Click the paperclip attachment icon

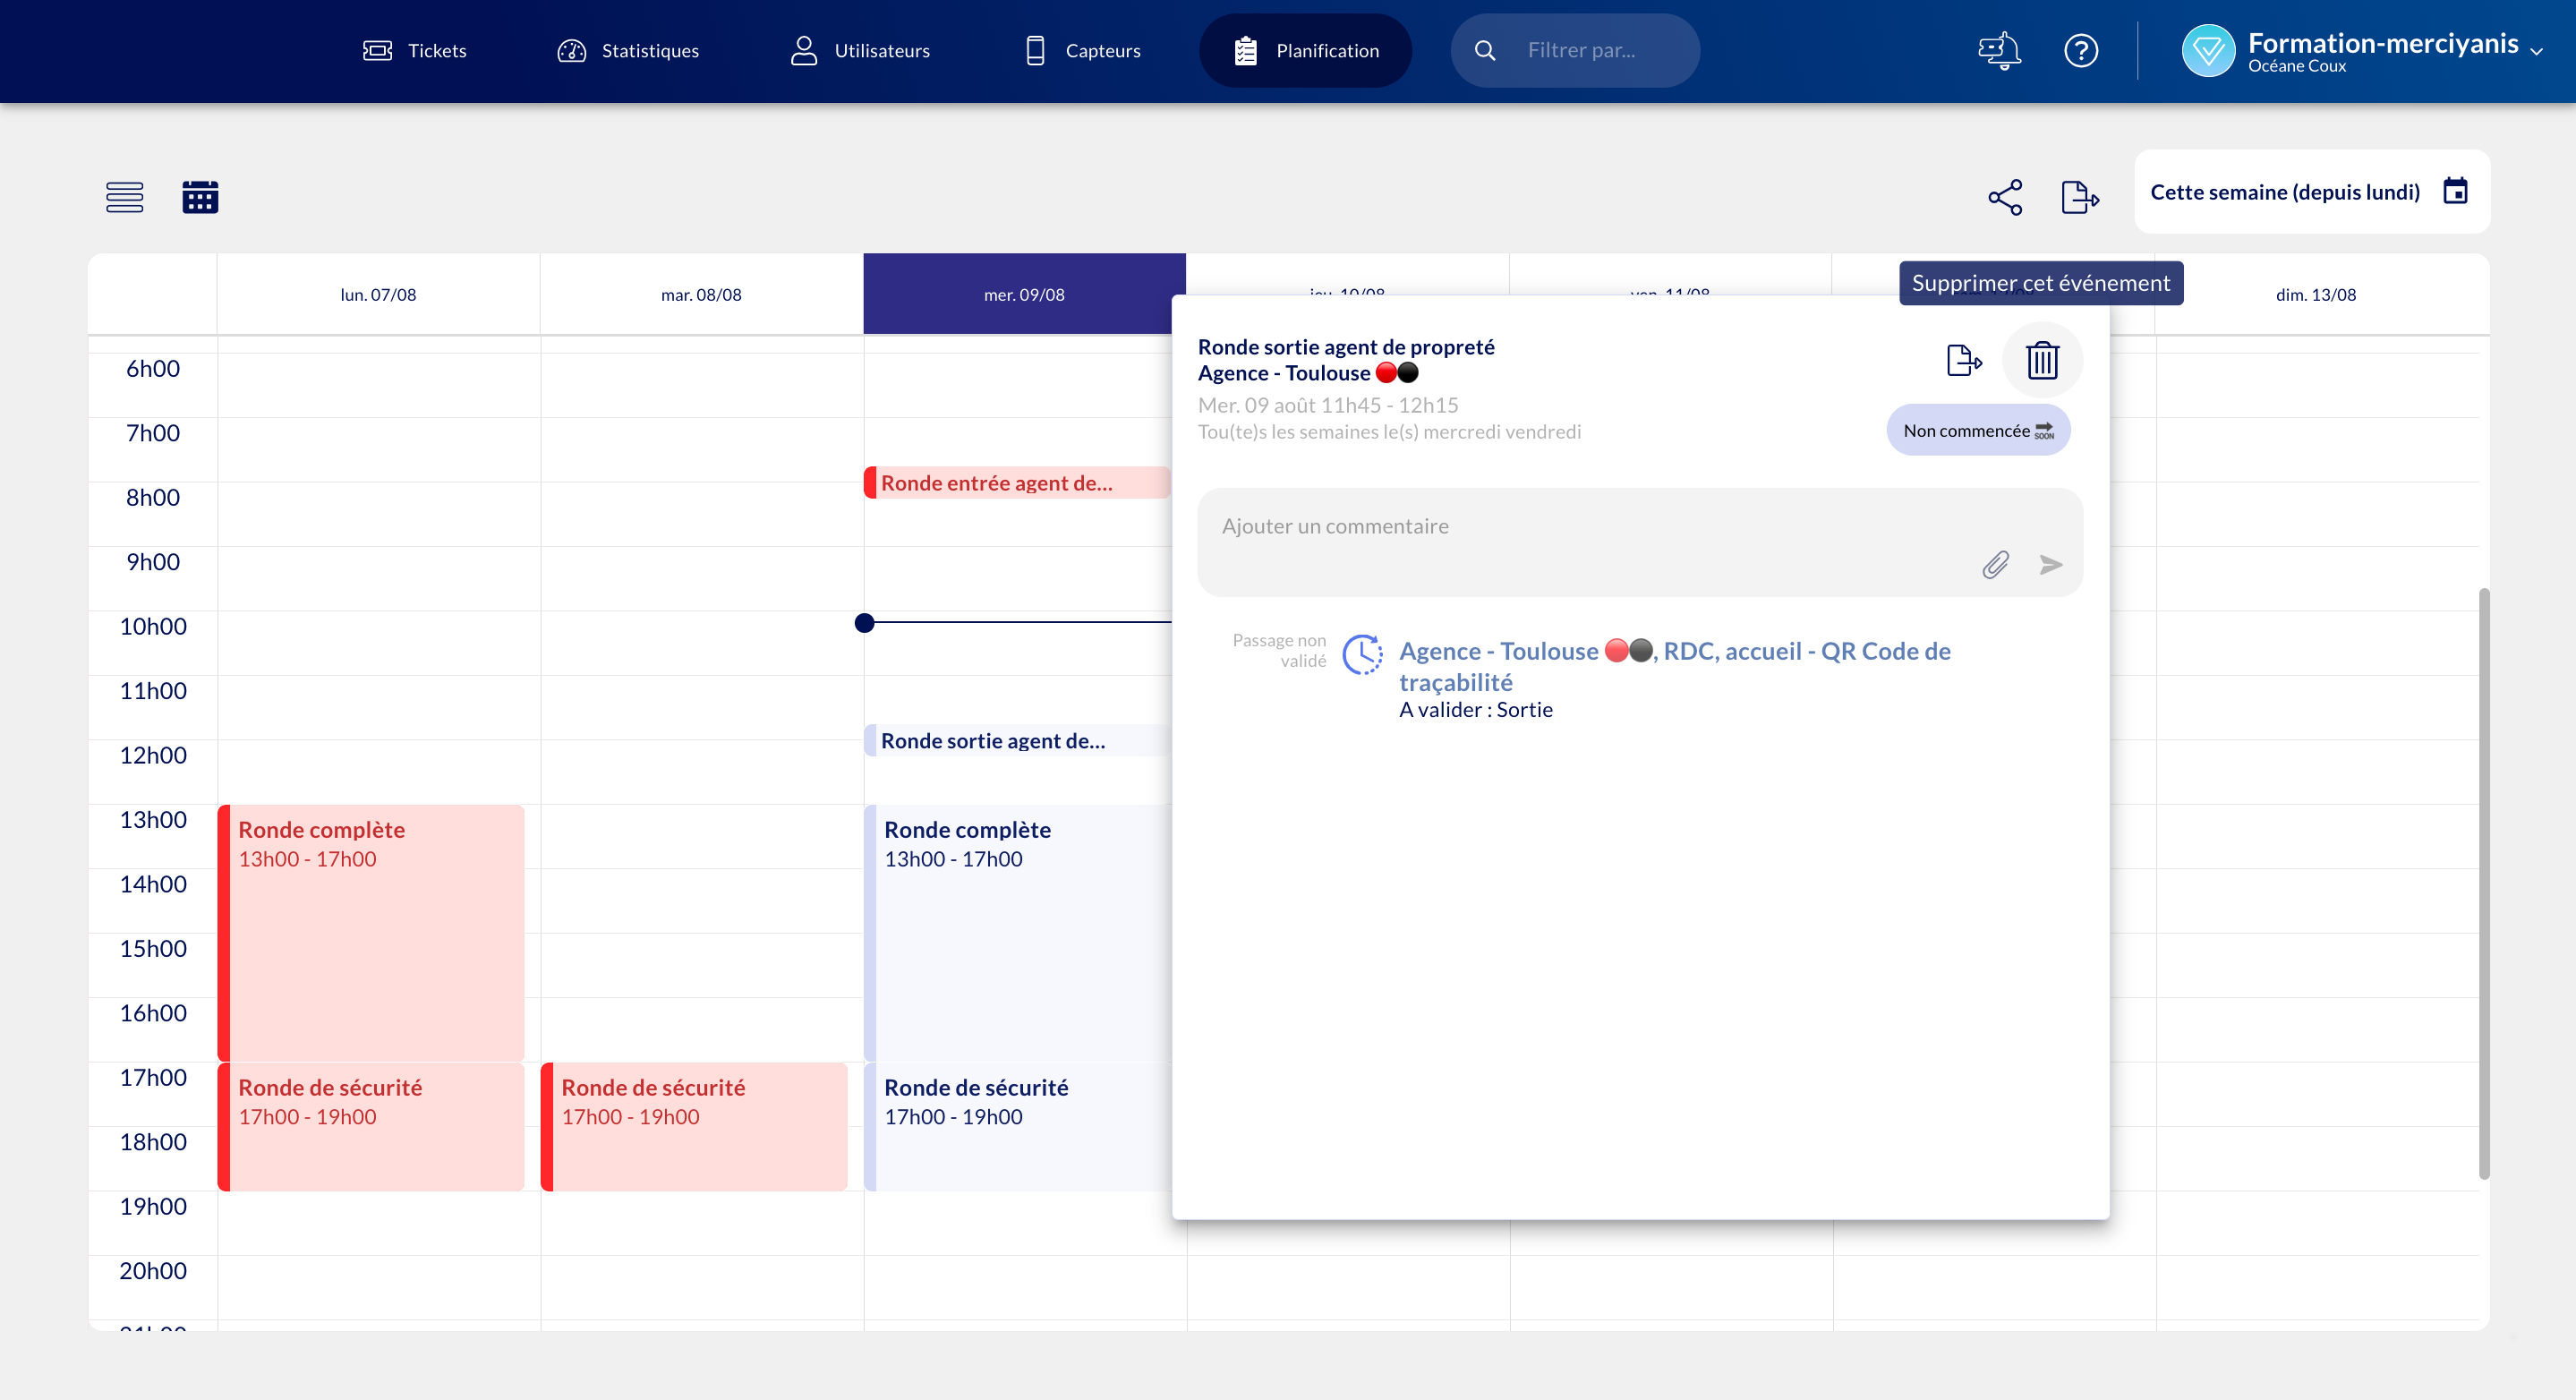coord(1995,565)
